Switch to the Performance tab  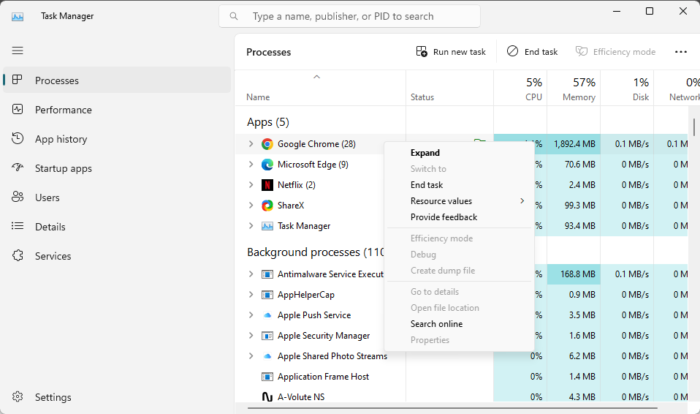[x=63, y=110]
